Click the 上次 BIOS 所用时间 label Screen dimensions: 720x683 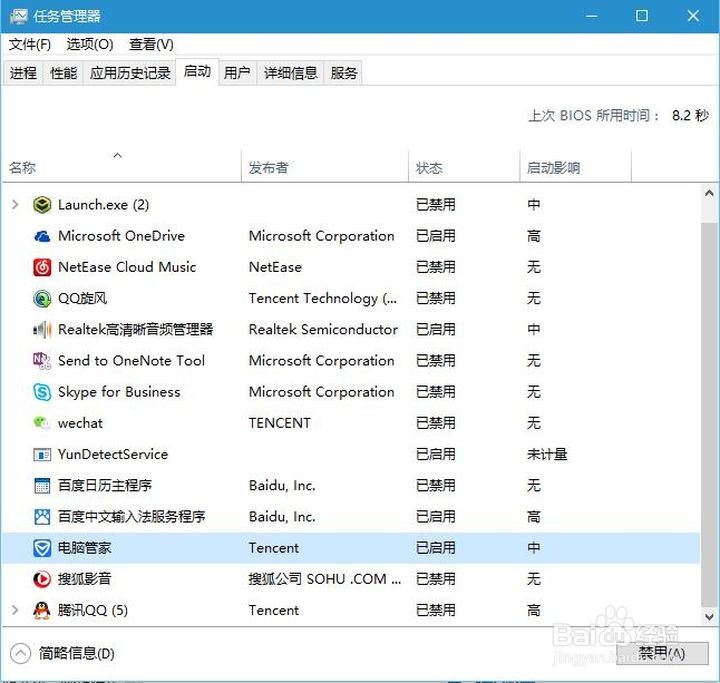tap(594, 115)
